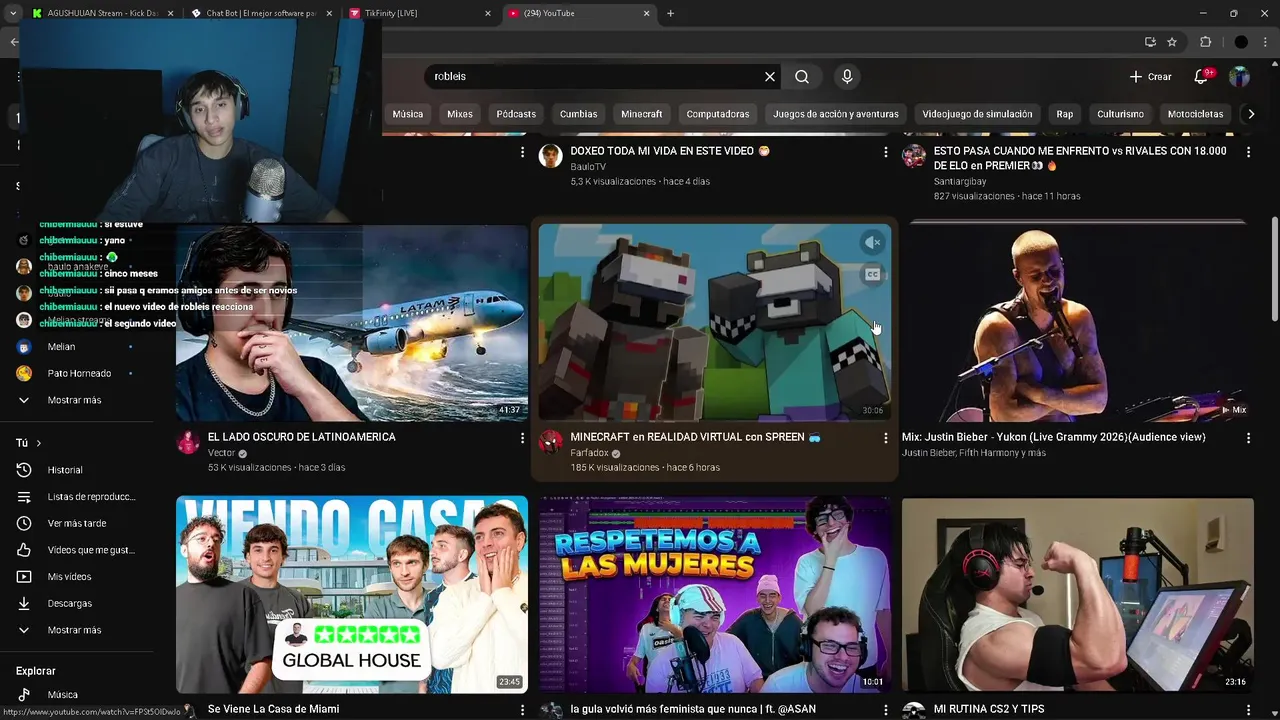The width and height of the screenshot is (1280, 720).
Task: Open the Farfadox channel avatar
Action: [x=551, y=442]
